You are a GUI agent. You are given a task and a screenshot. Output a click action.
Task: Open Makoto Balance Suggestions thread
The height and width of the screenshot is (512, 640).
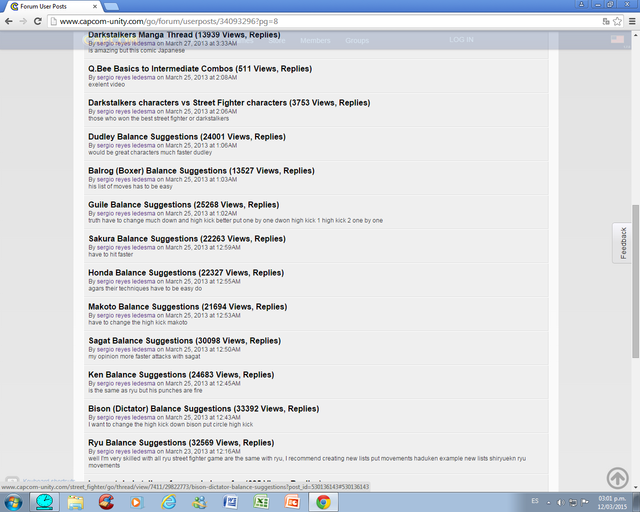tap(188, 307)
